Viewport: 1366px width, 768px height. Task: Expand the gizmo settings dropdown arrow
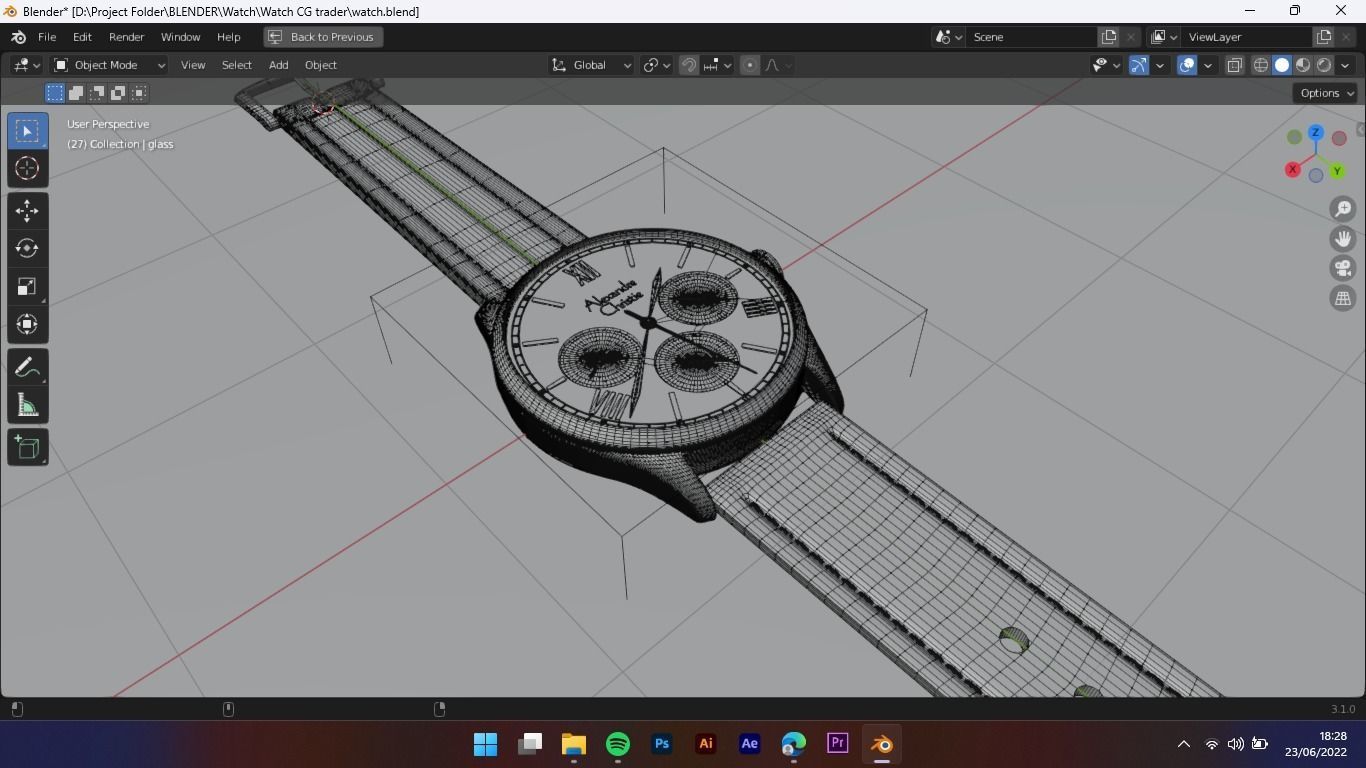click(x=1160, y=65)
